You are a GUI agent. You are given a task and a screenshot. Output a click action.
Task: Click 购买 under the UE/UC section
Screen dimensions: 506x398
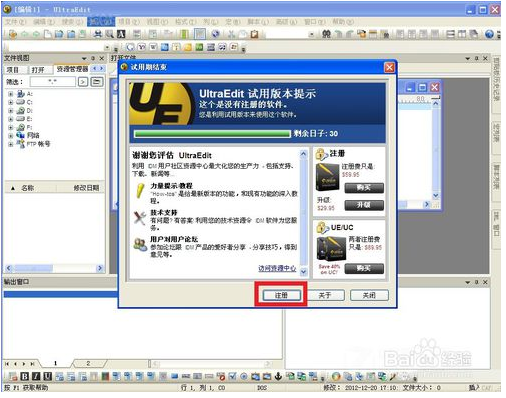click(364, 268)
